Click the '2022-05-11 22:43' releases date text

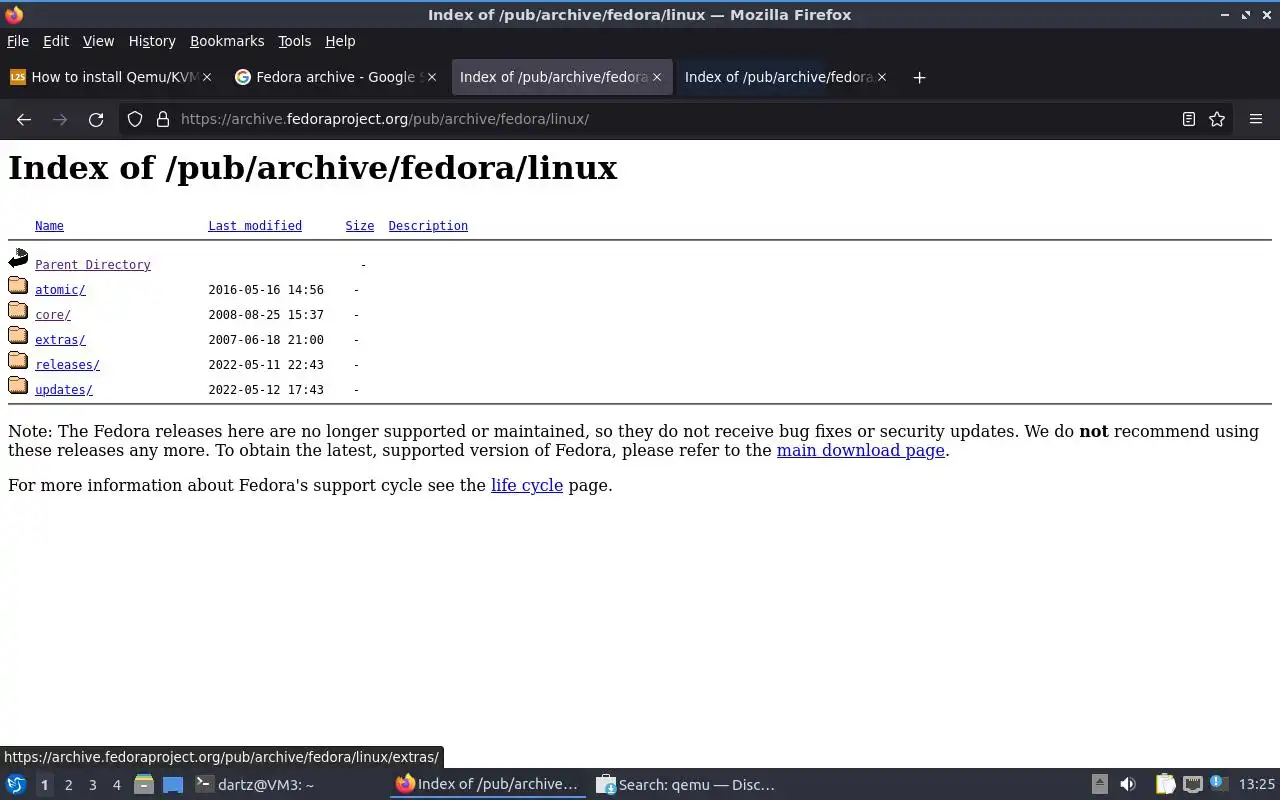click(x=266, y=365)
